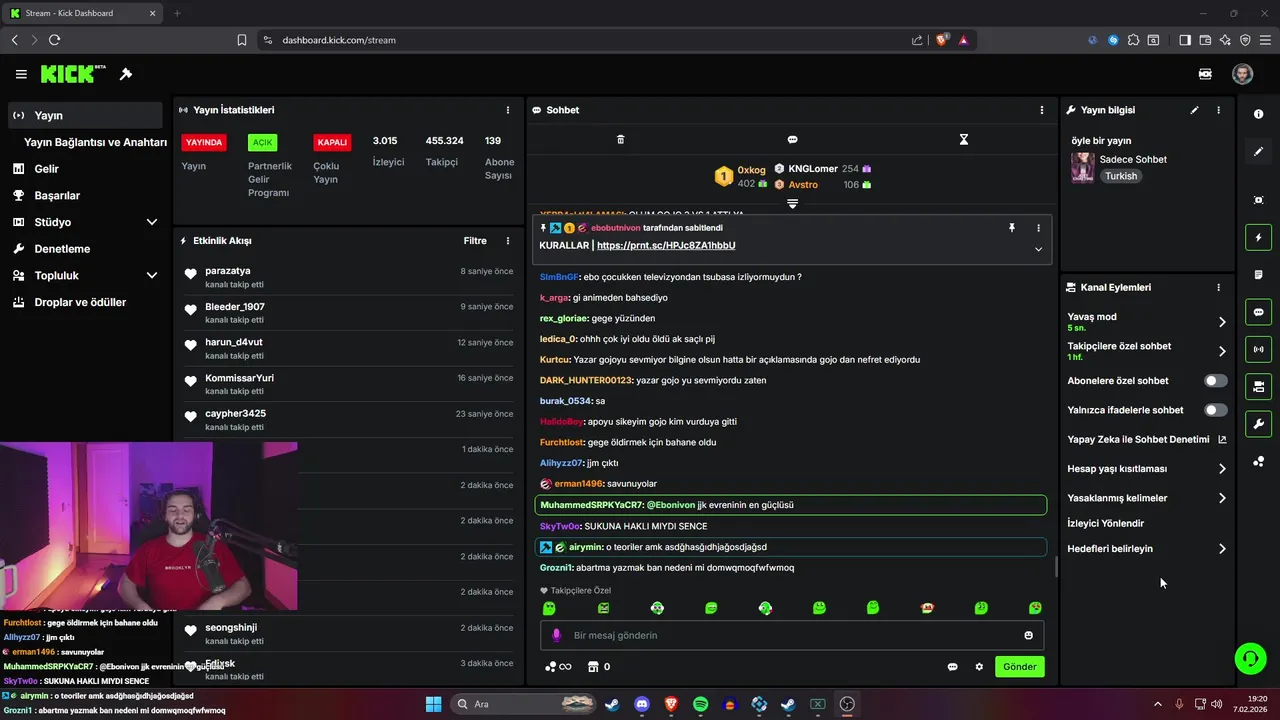
Task: Click the notes page icon in right sidebar
Action: [1258, 275]
